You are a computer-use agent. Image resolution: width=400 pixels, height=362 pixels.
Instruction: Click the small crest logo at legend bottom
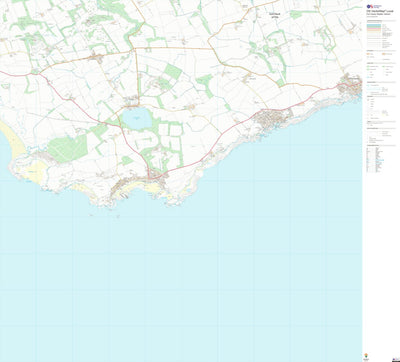tap(366, 355)
